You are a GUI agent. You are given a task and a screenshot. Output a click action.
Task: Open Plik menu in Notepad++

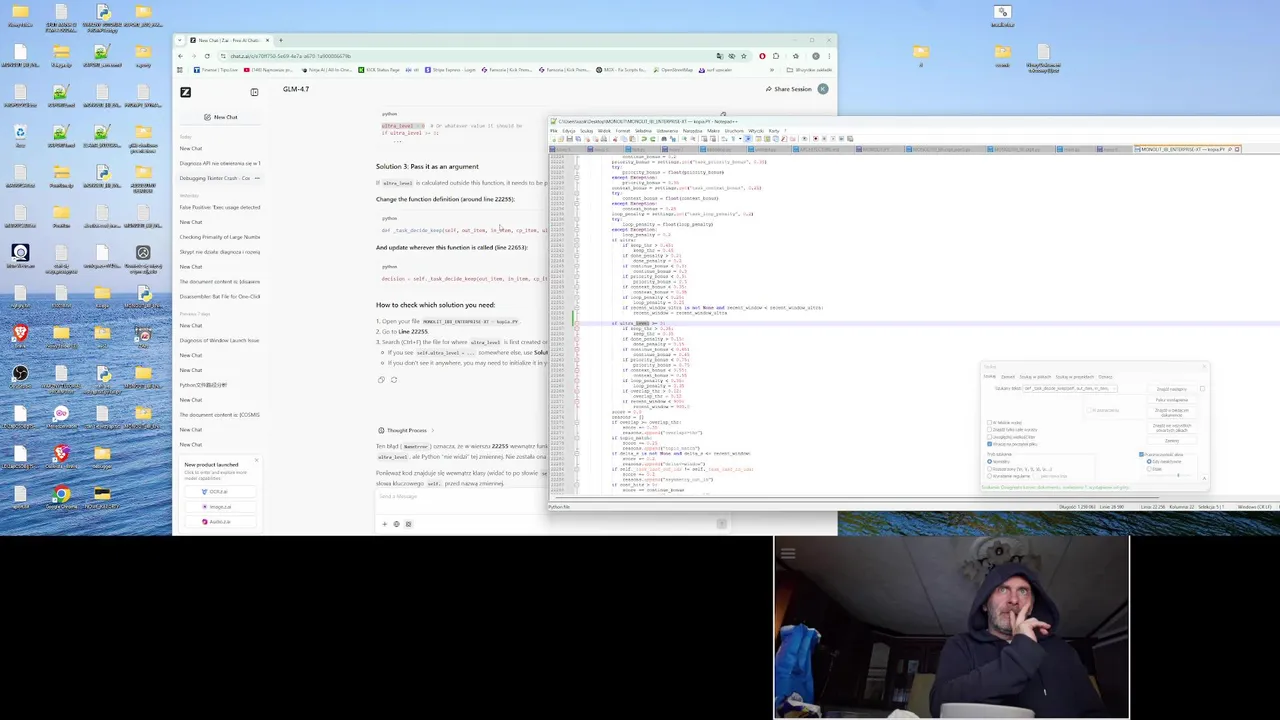554,131
